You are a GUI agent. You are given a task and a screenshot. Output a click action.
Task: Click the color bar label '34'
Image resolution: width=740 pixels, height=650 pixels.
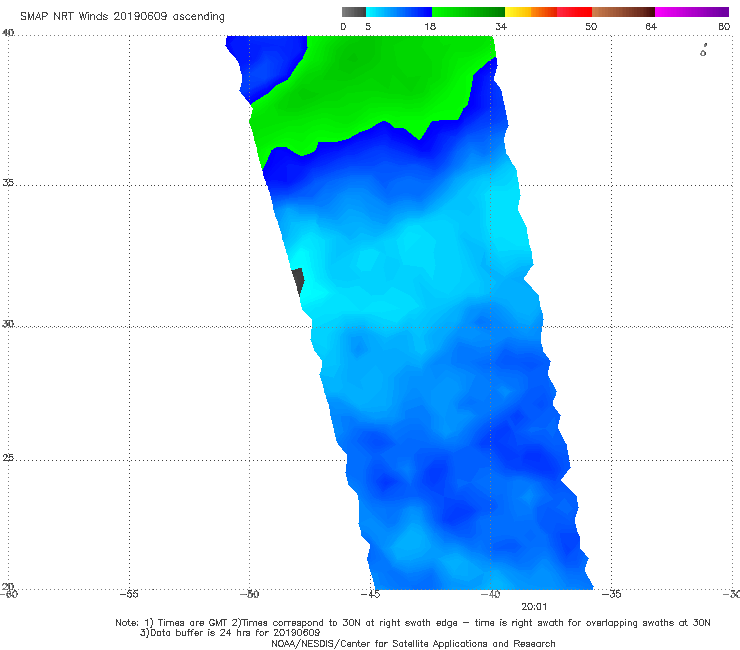501,27
